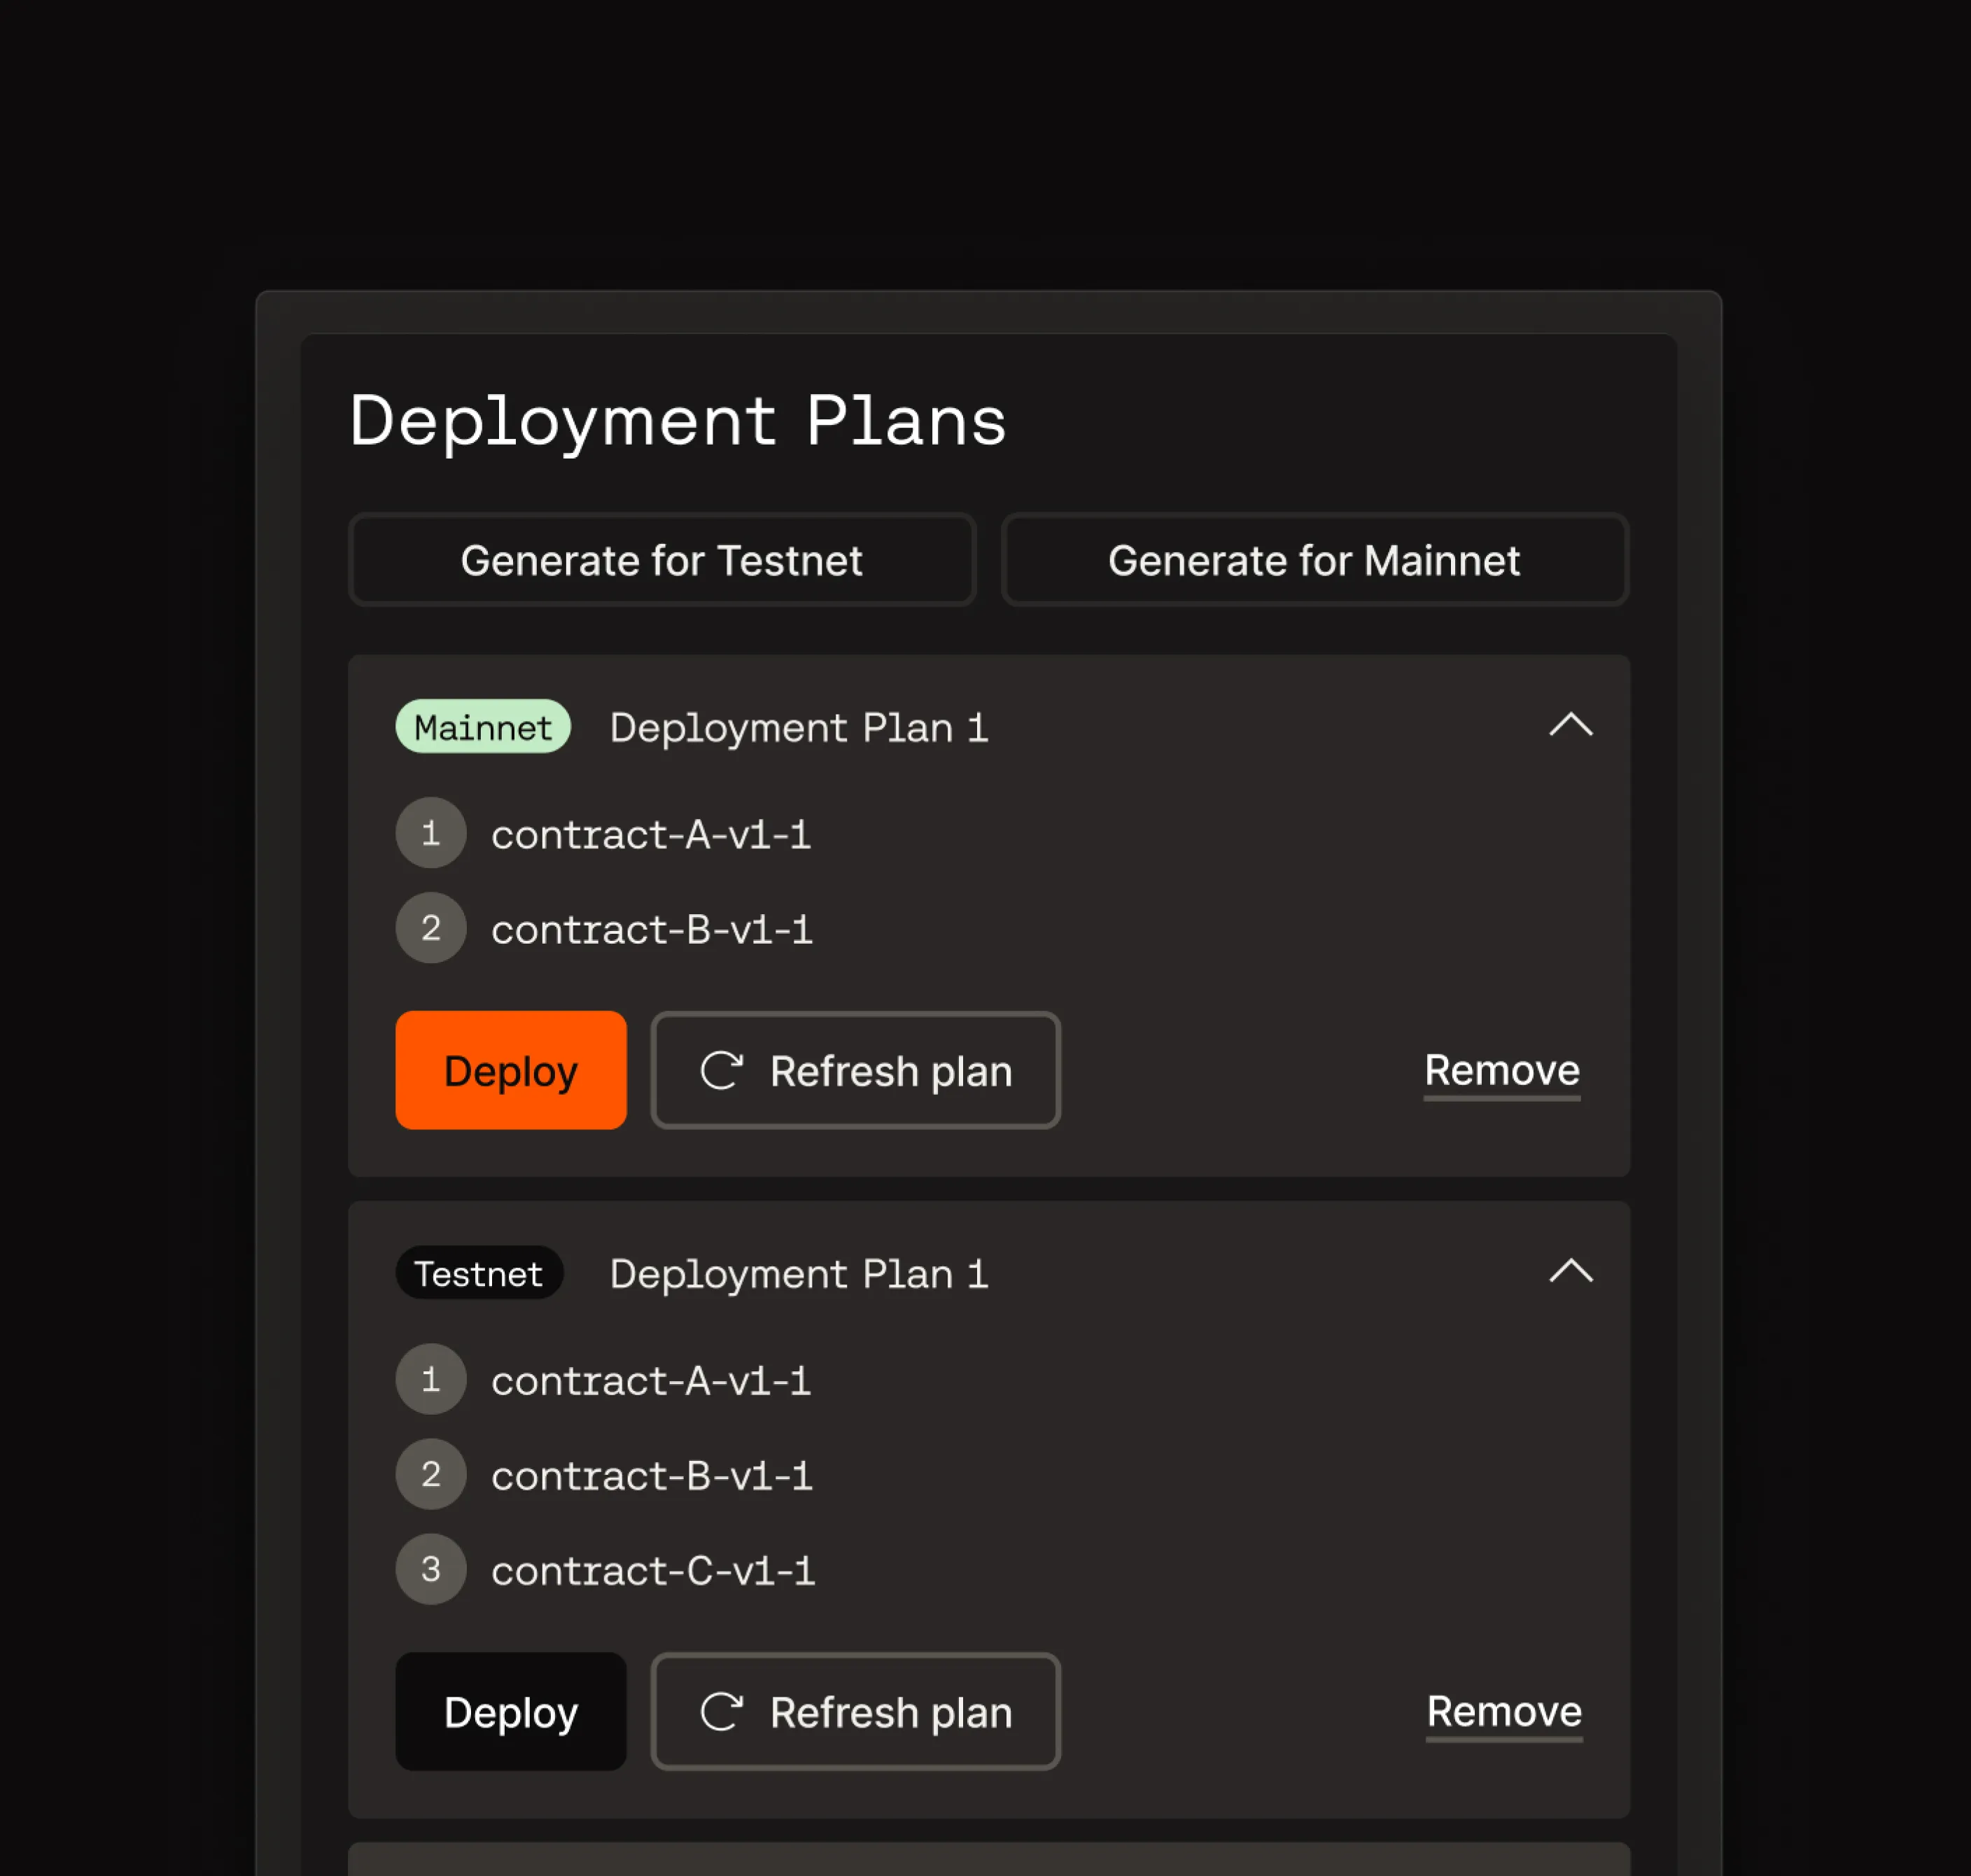Click step 3 badge for contract-C
The height and width of the screenshot is (1876, 1971).
point(431,1569)
